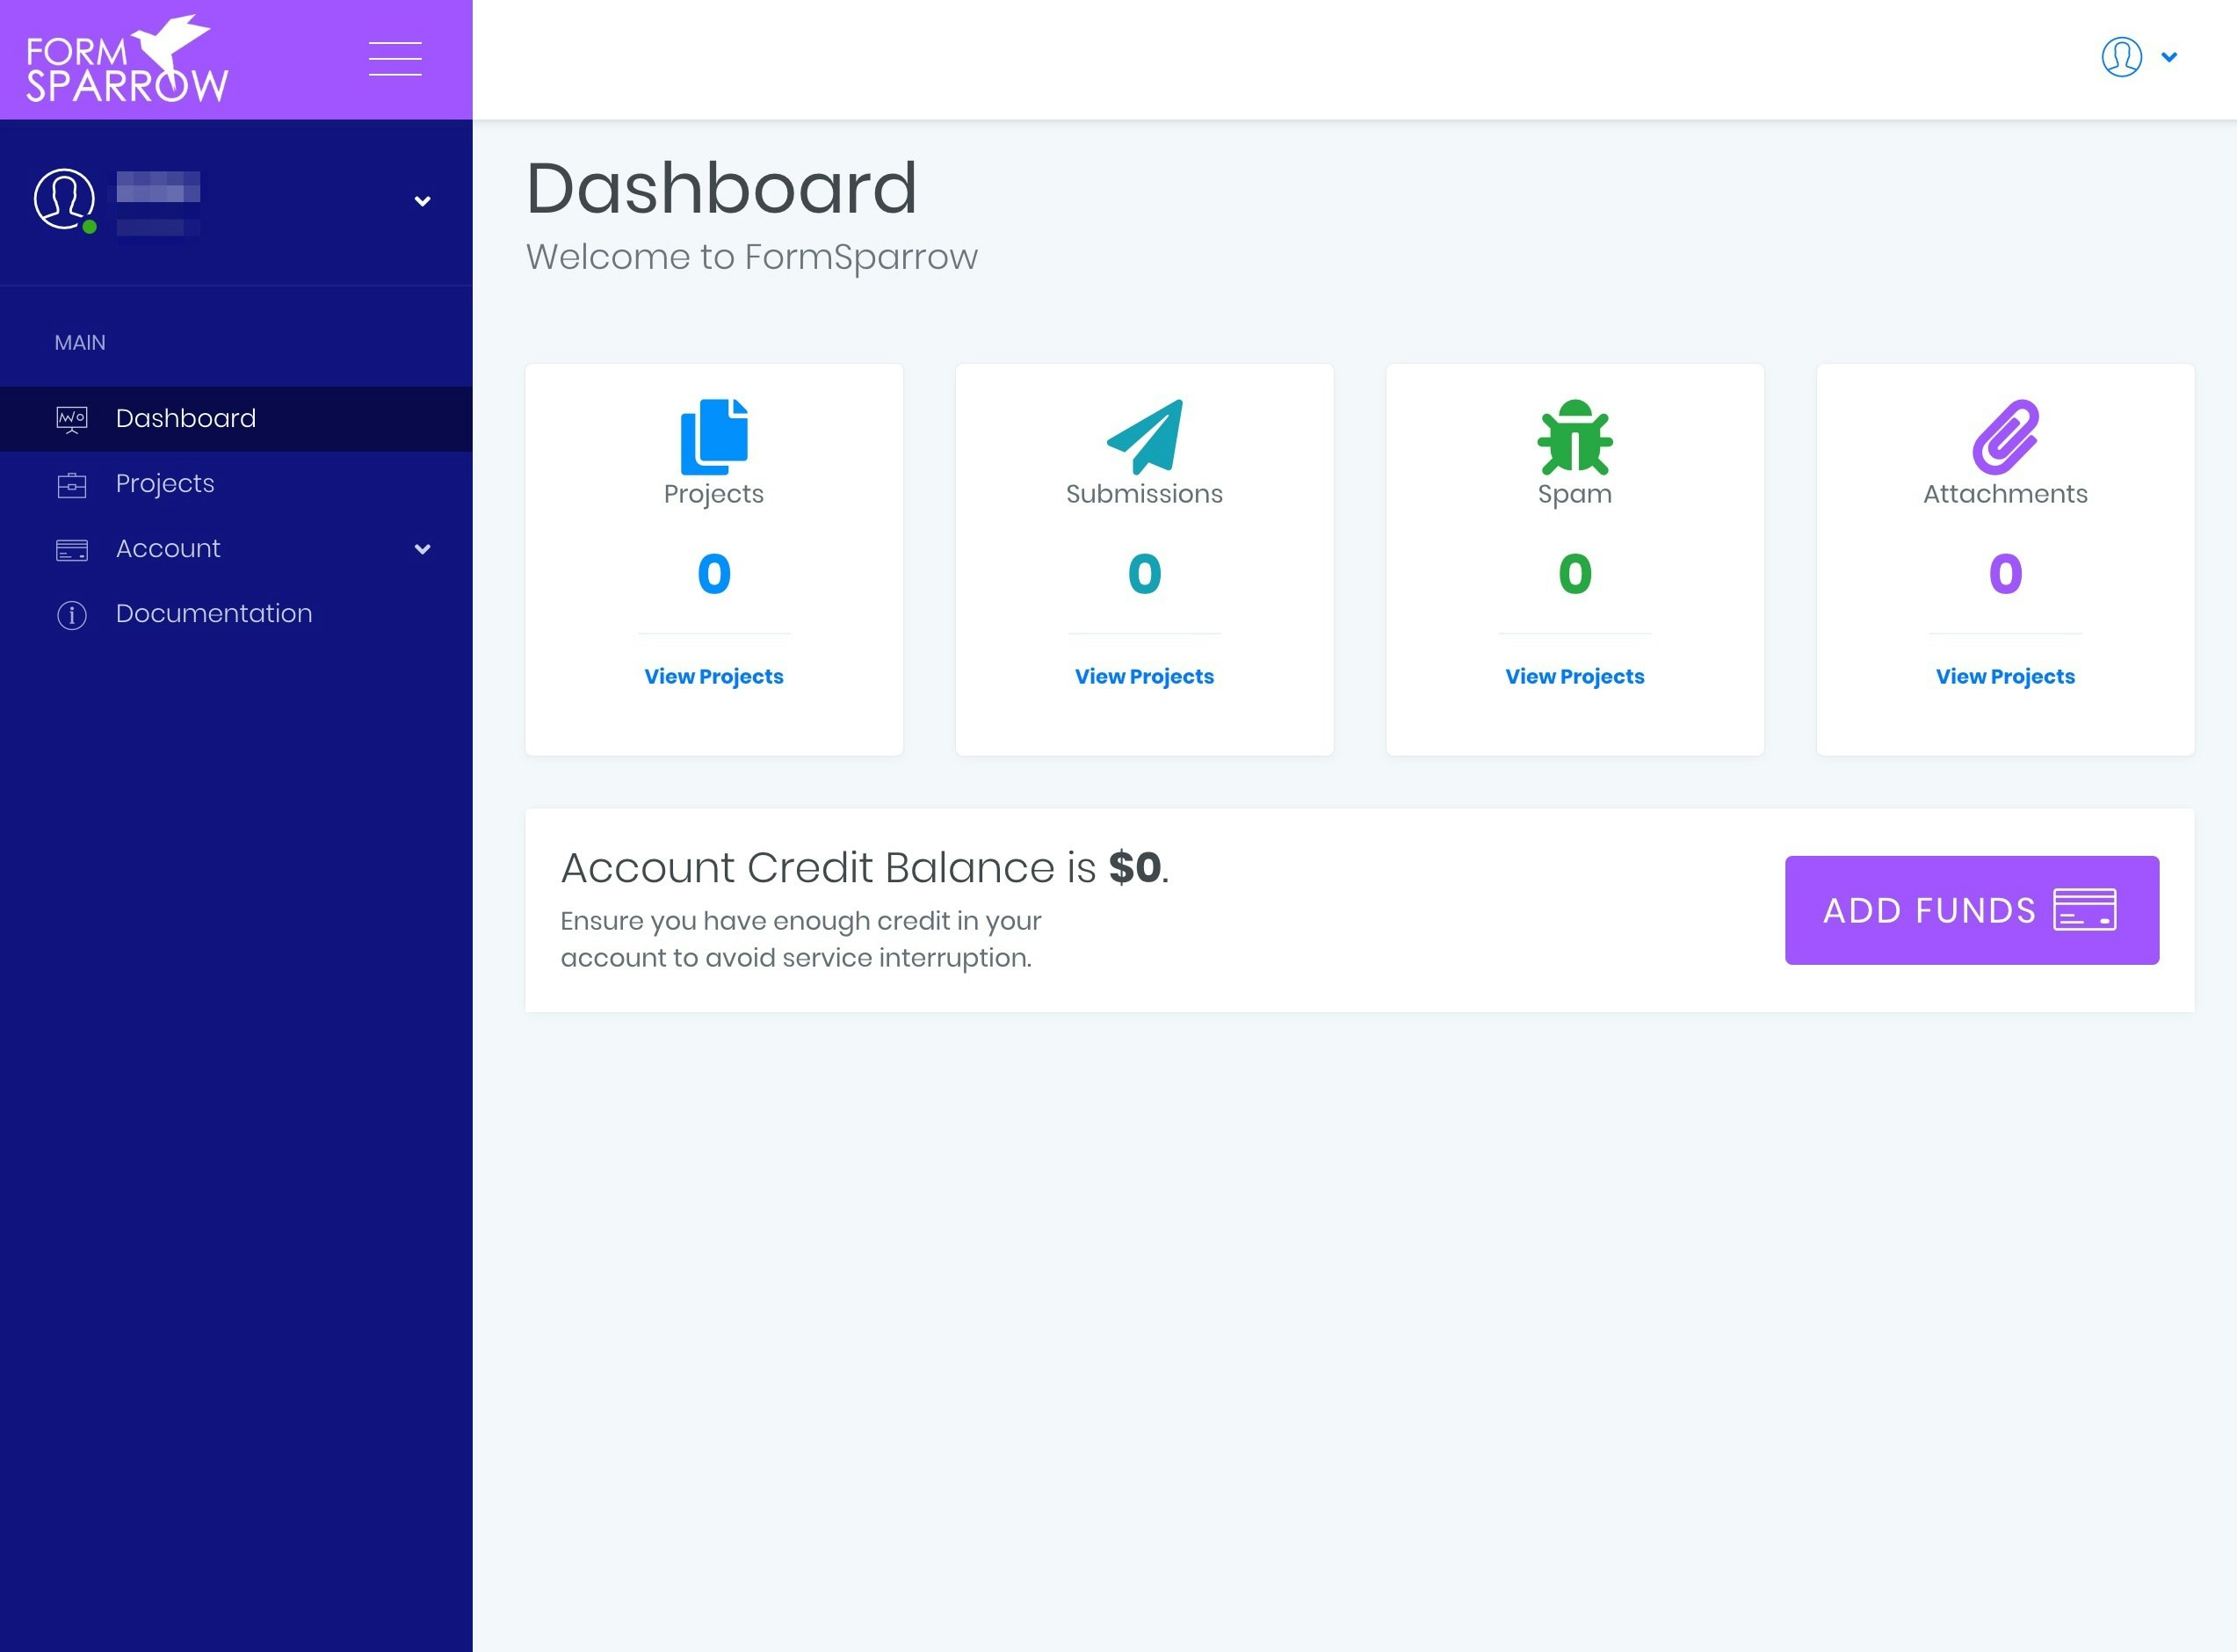This screenshot has height=1652, width=2237.
Task: Click View Projects under Projects card
Action: pyautogui.click(x=714, y=676)
